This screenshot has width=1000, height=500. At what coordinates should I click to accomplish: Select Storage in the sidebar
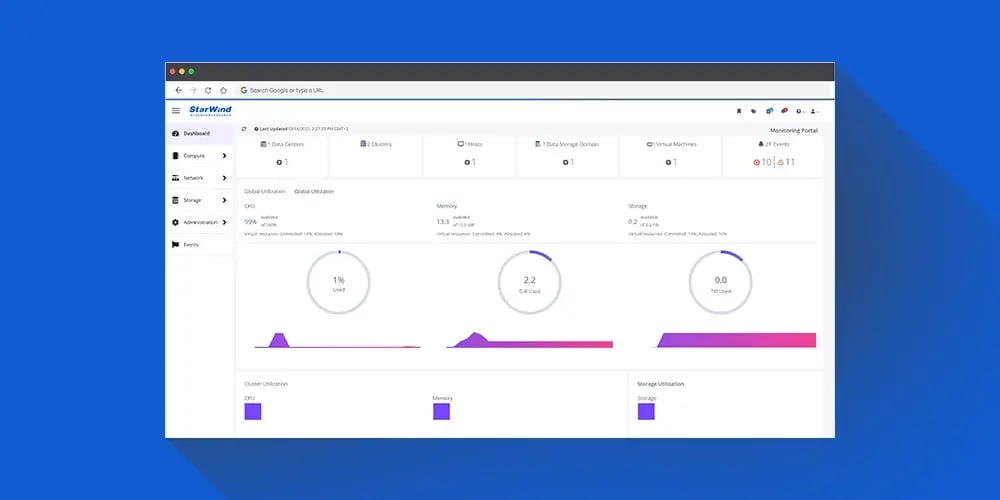point(199,200)
